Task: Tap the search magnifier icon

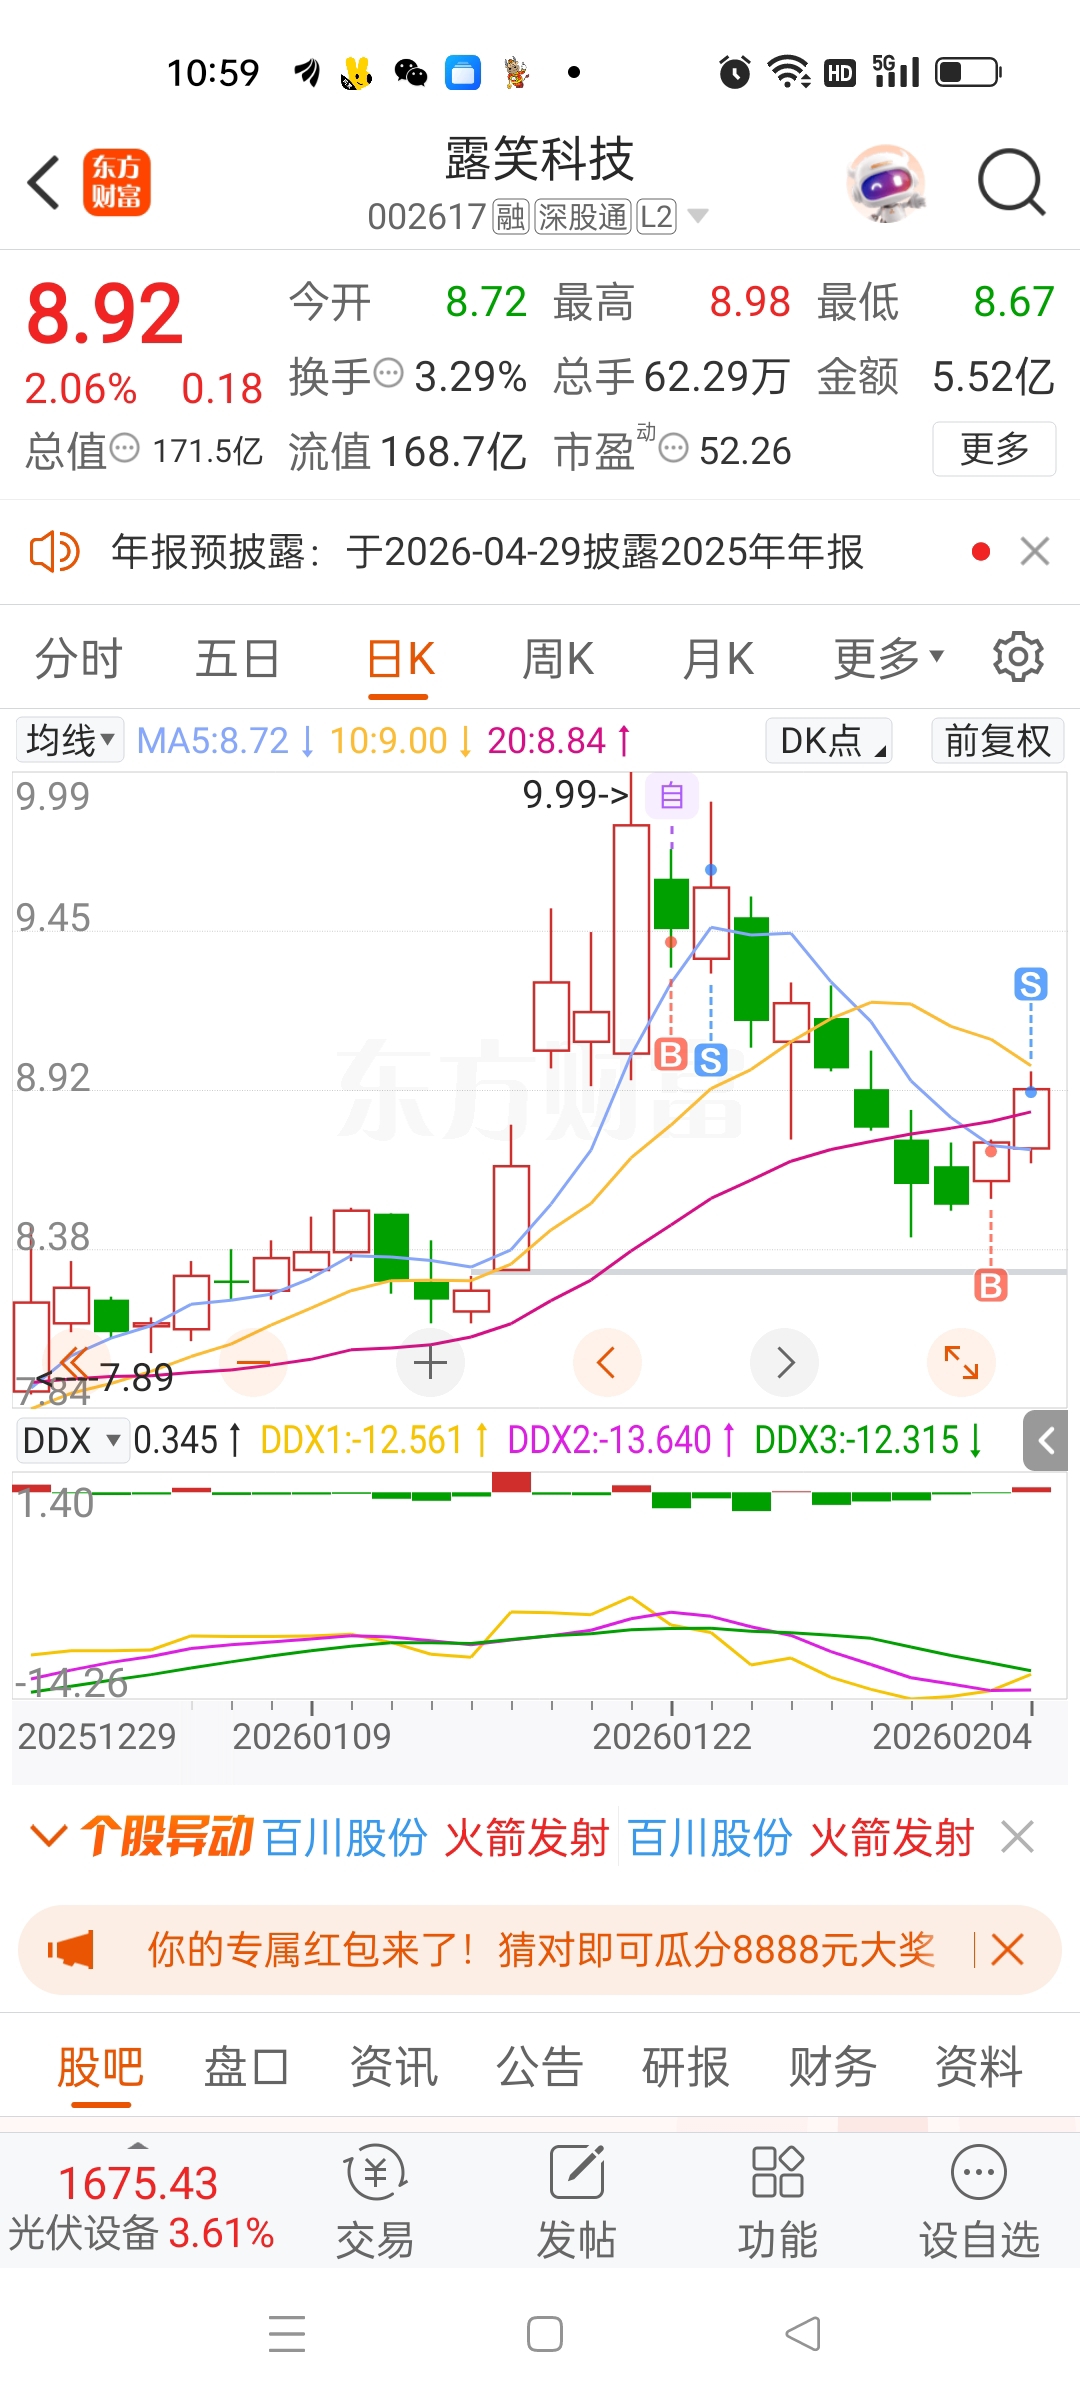Action: tap(1011, 183)
